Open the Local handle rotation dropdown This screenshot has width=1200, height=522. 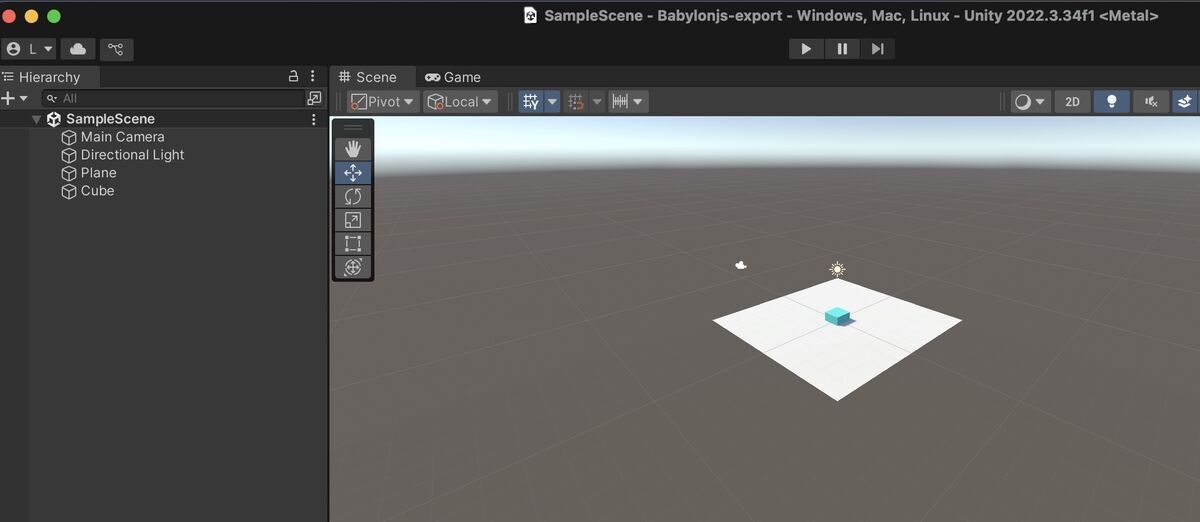pos(460,101)
